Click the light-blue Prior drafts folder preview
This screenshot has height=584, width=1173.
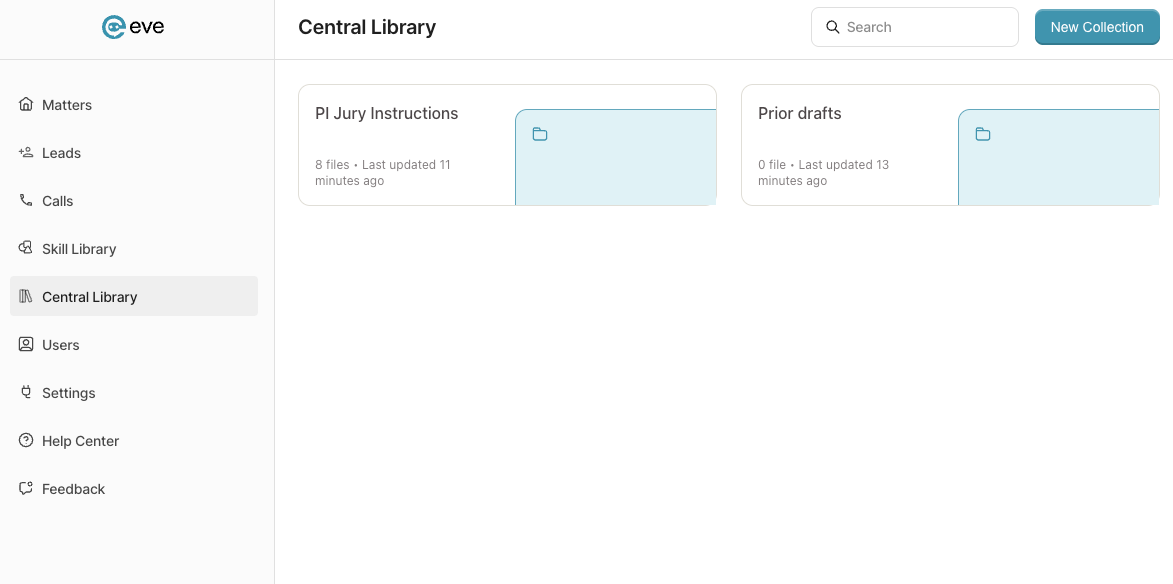1059,158
